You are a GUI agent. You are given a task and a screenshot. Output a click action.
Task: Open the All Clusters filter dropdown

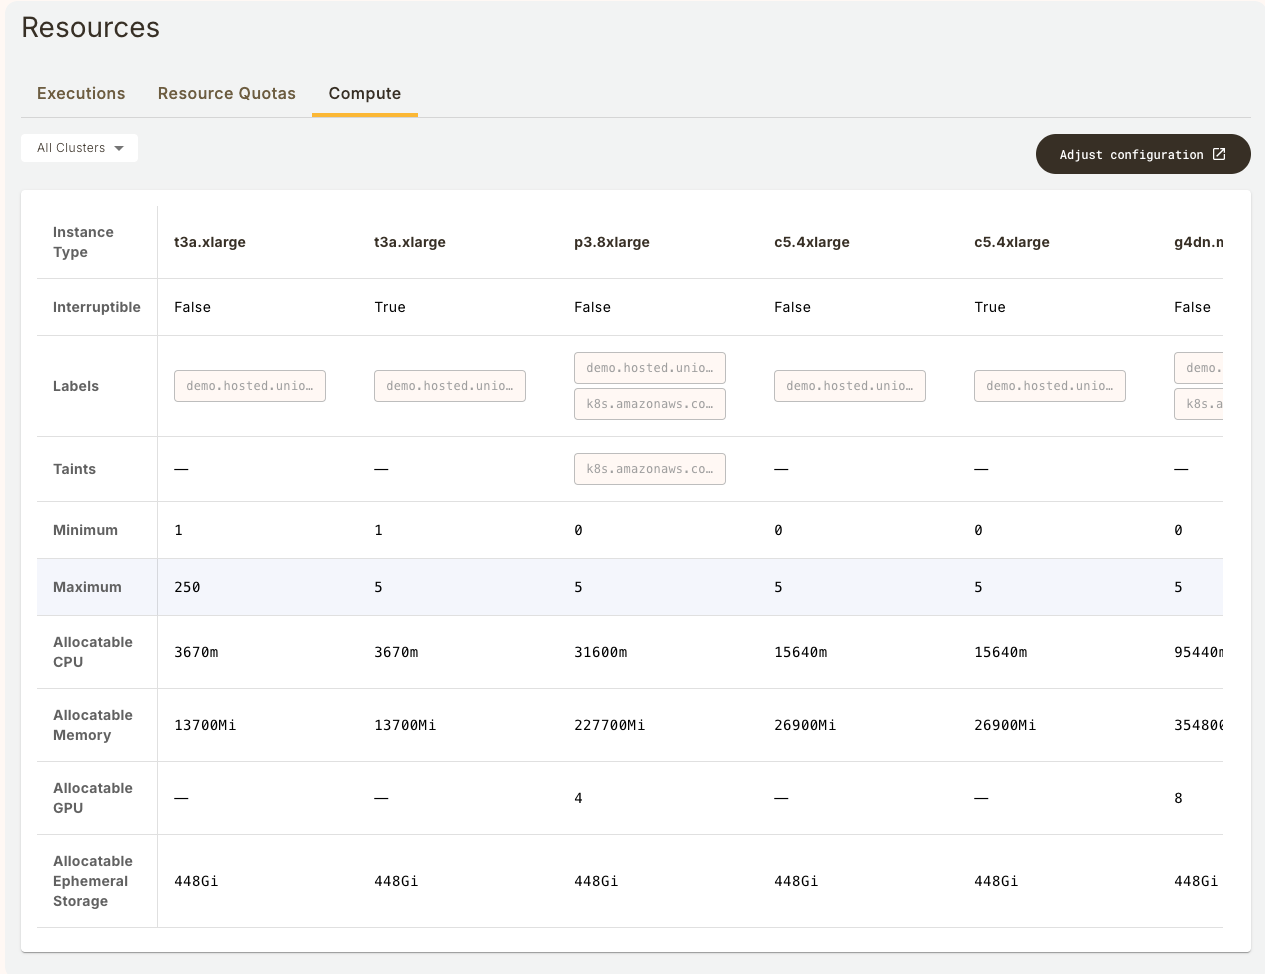(x=79, y=148)
